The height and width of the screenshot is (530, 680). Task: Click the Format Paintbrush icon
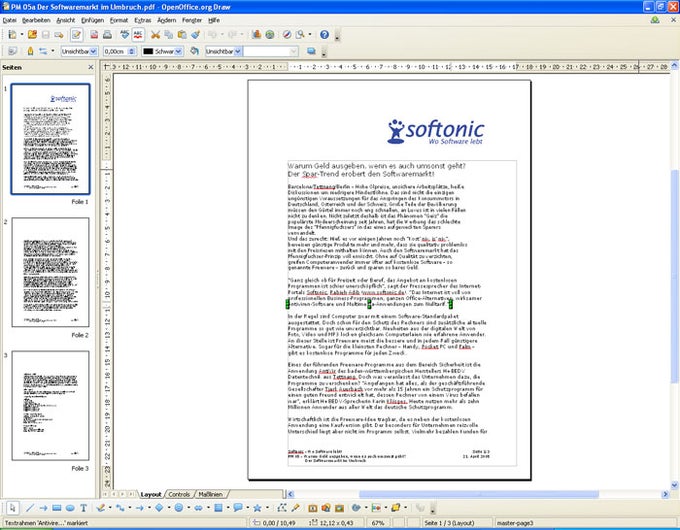click(x=196, y=35)
